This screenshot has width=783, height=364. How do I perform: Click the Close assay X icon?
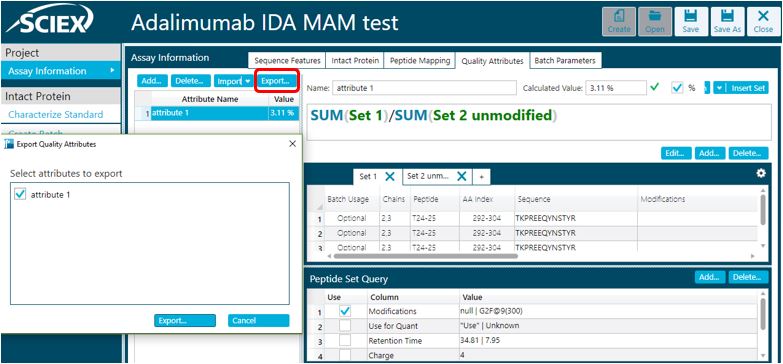point(763,21)
